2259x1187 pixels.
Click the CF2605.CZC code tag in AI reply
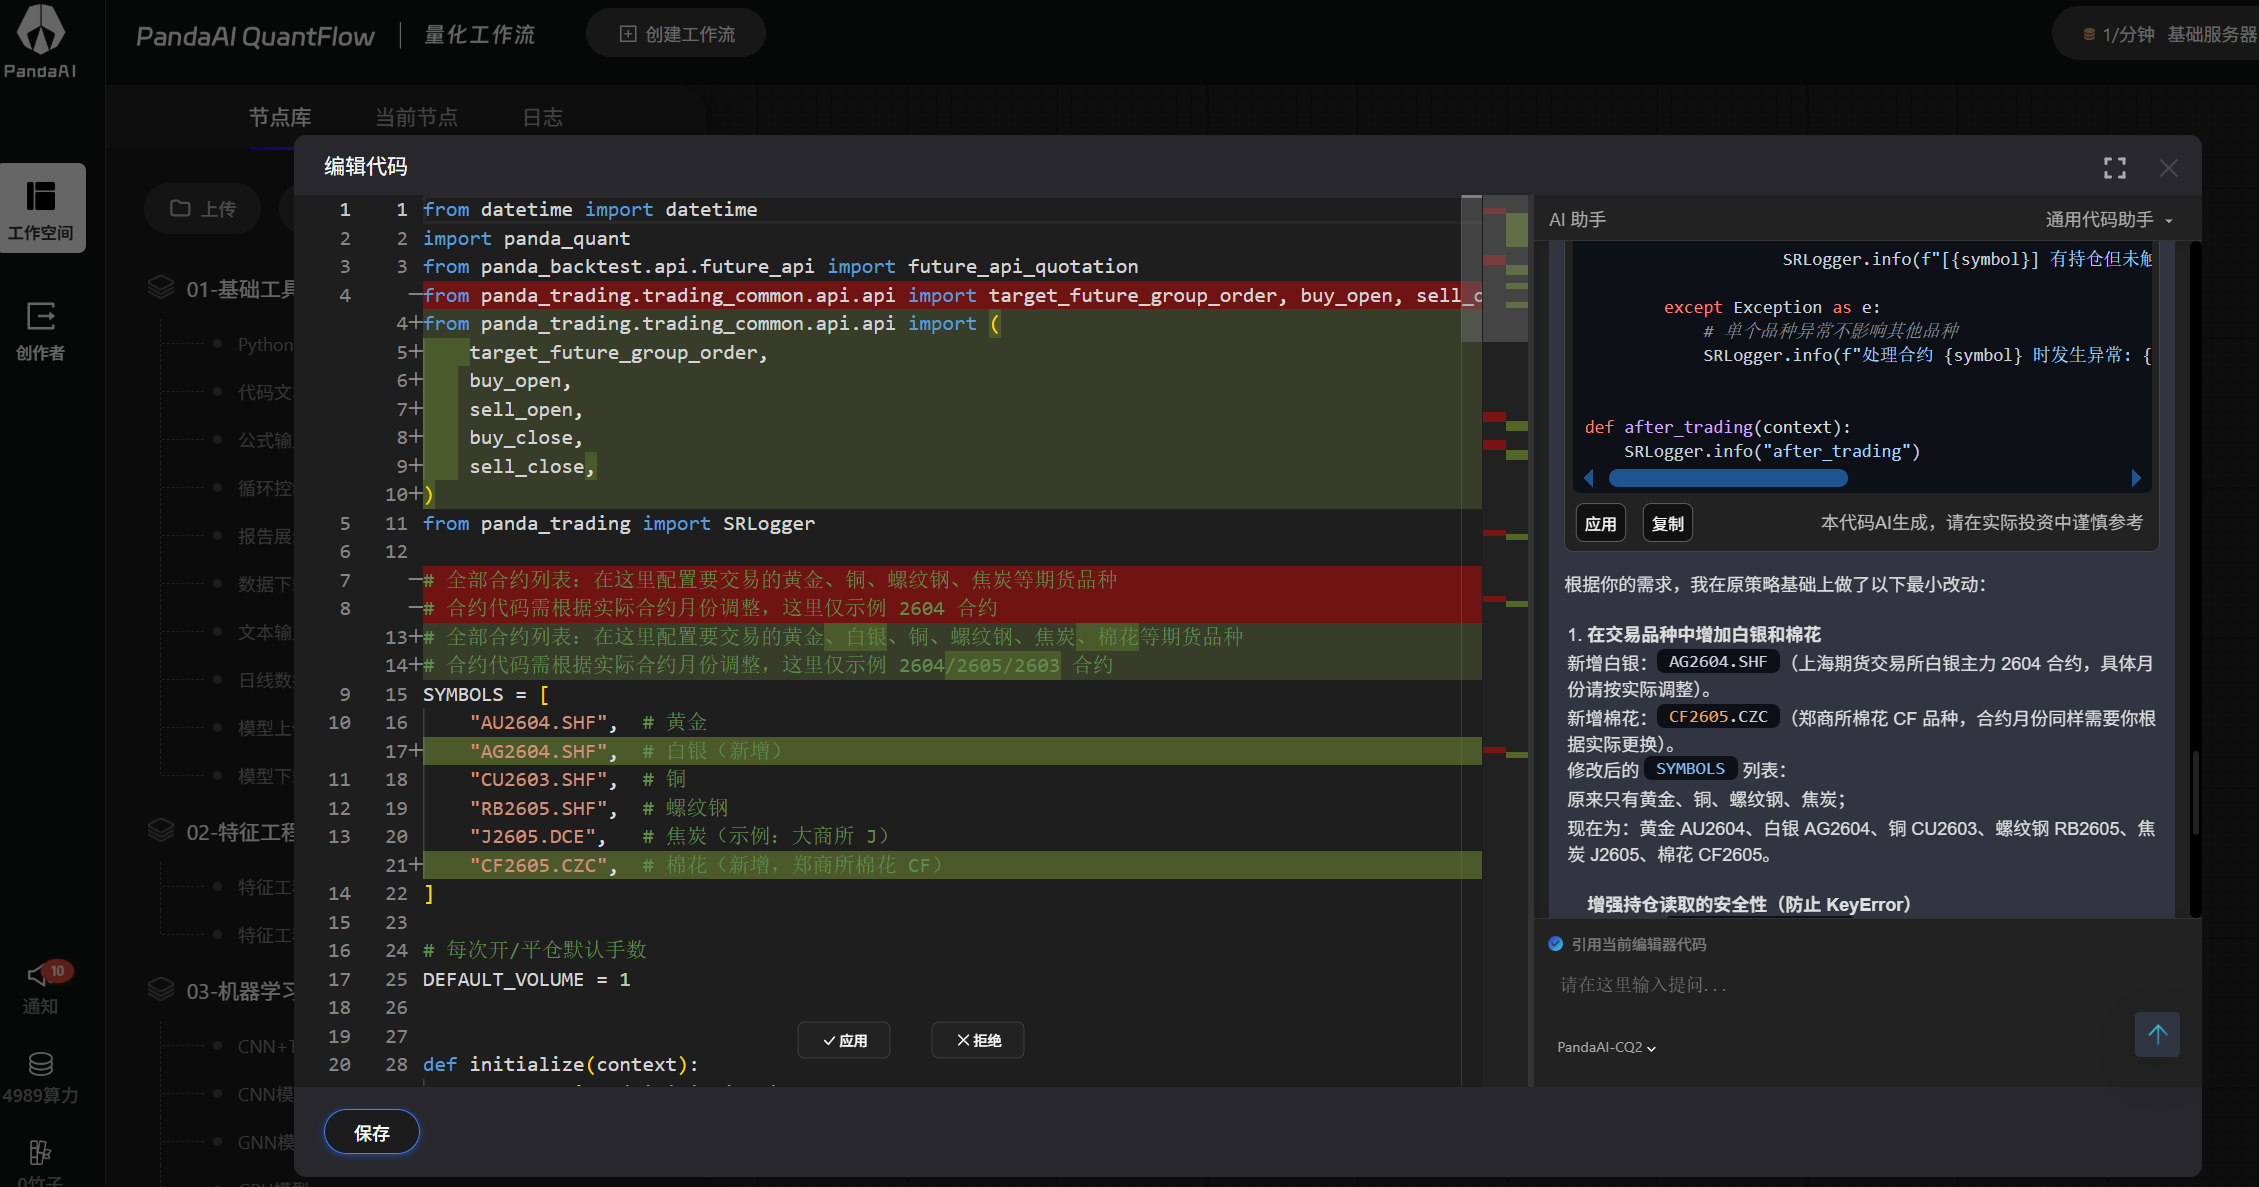1717,717
